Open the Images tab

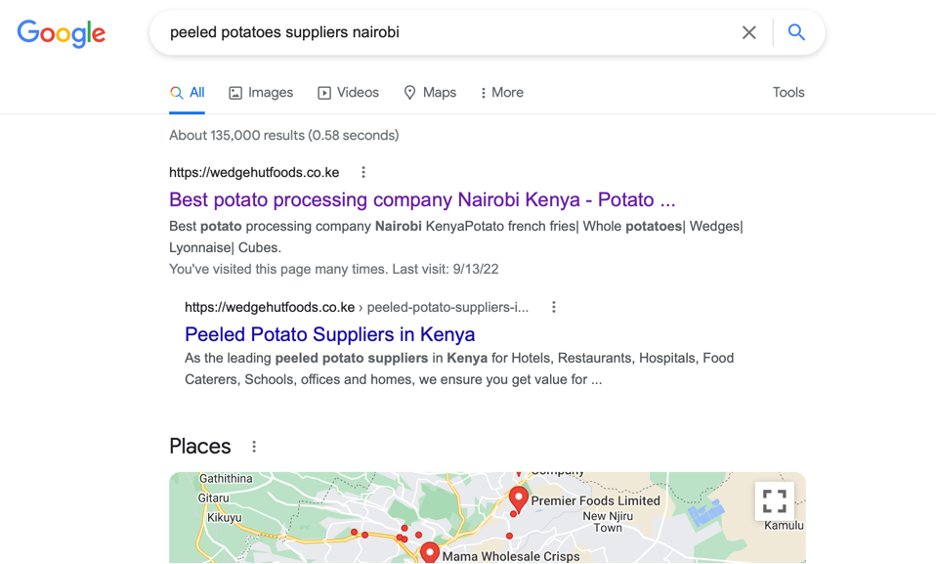(261, 93)
